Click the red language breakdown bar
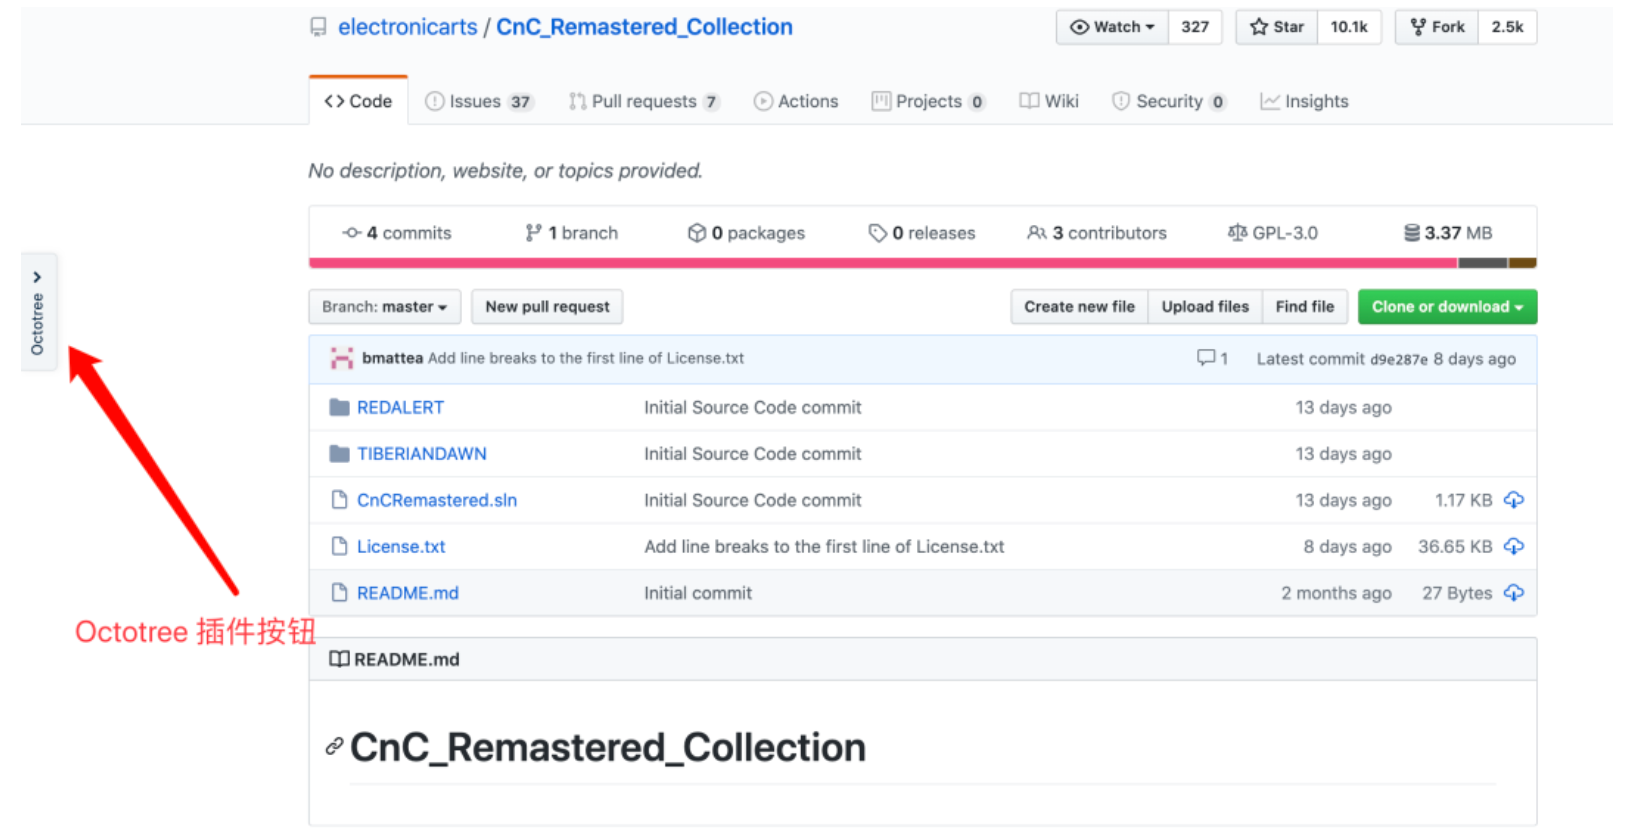The width and height of the screenshot is (1627, 832). [x=883, y=263]
